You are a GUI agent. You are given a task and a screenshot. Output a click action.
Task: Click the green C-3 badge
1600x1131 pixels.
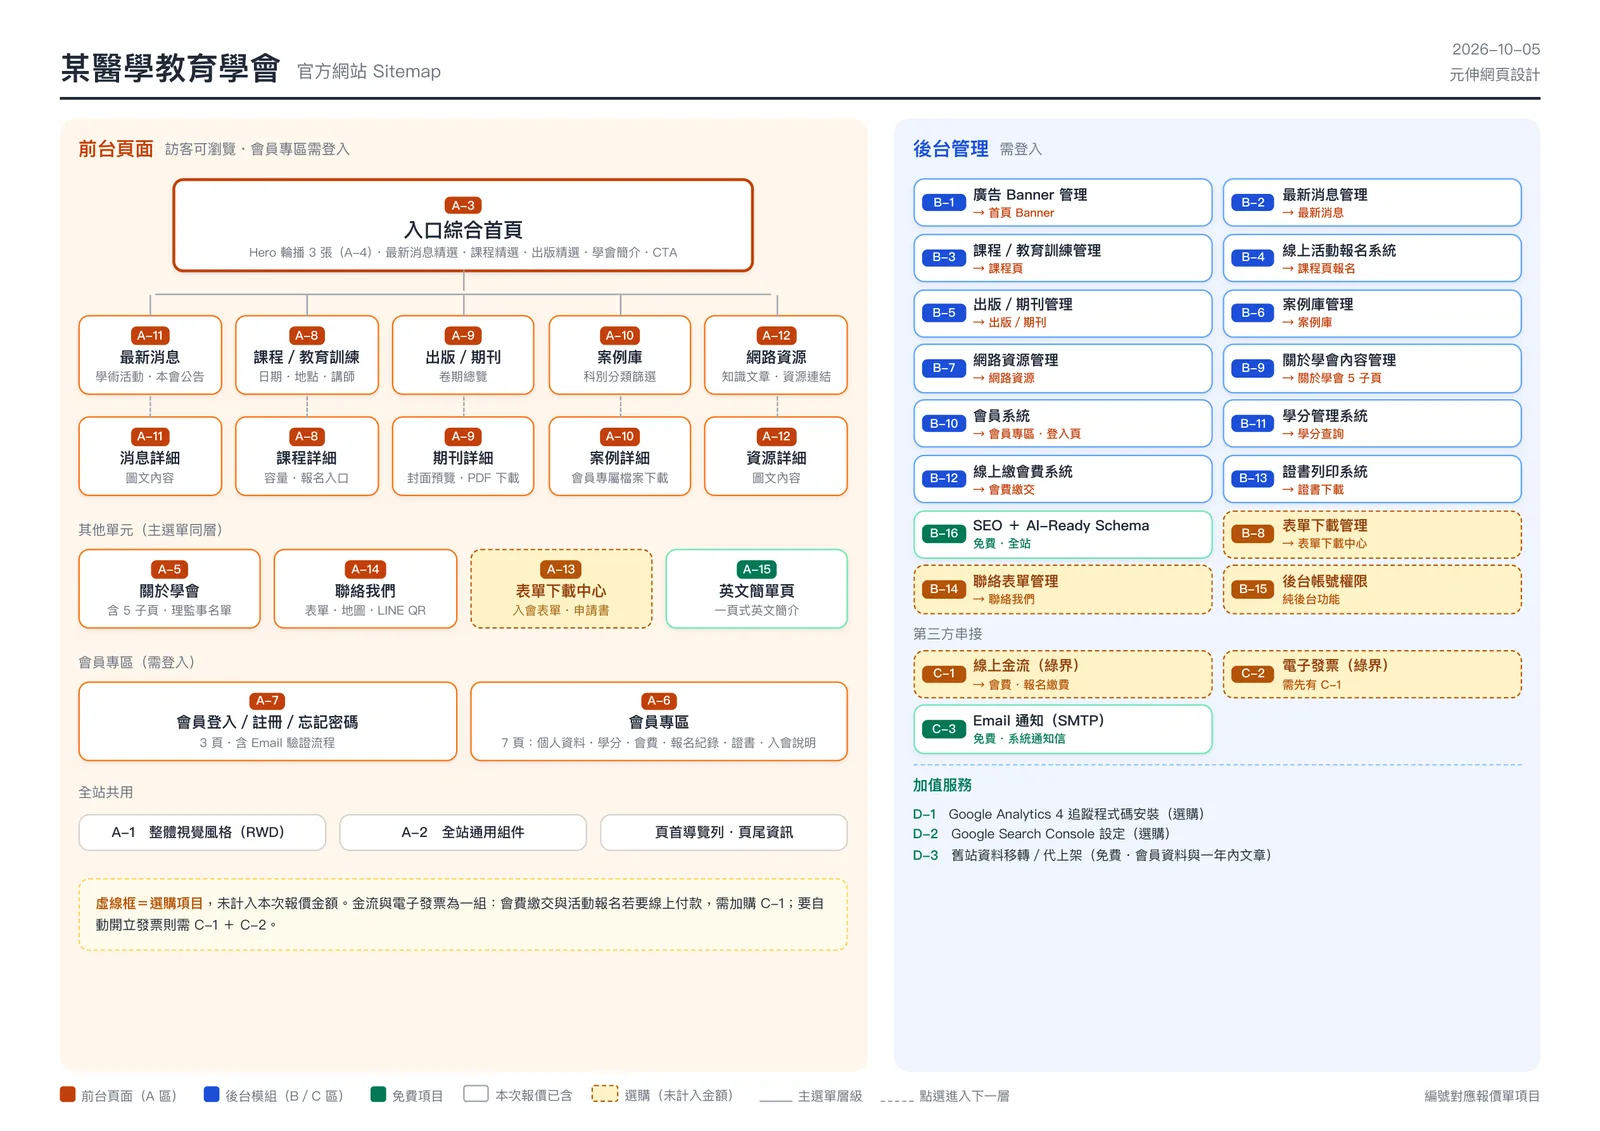(944, 729)
